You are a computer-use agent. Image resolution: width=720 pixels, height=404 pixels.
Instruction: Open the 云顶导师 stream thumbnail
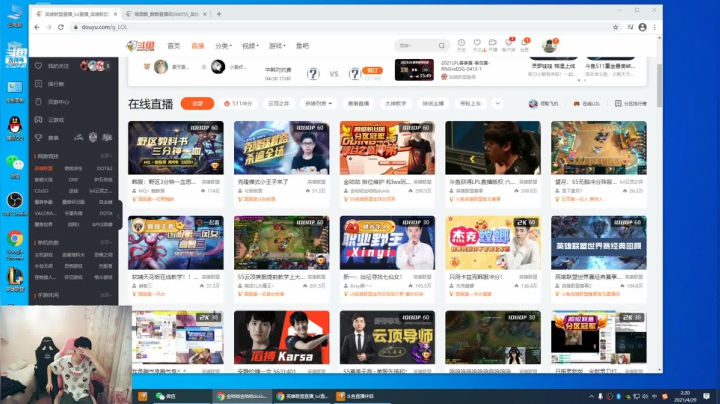(x=387, y=337)
